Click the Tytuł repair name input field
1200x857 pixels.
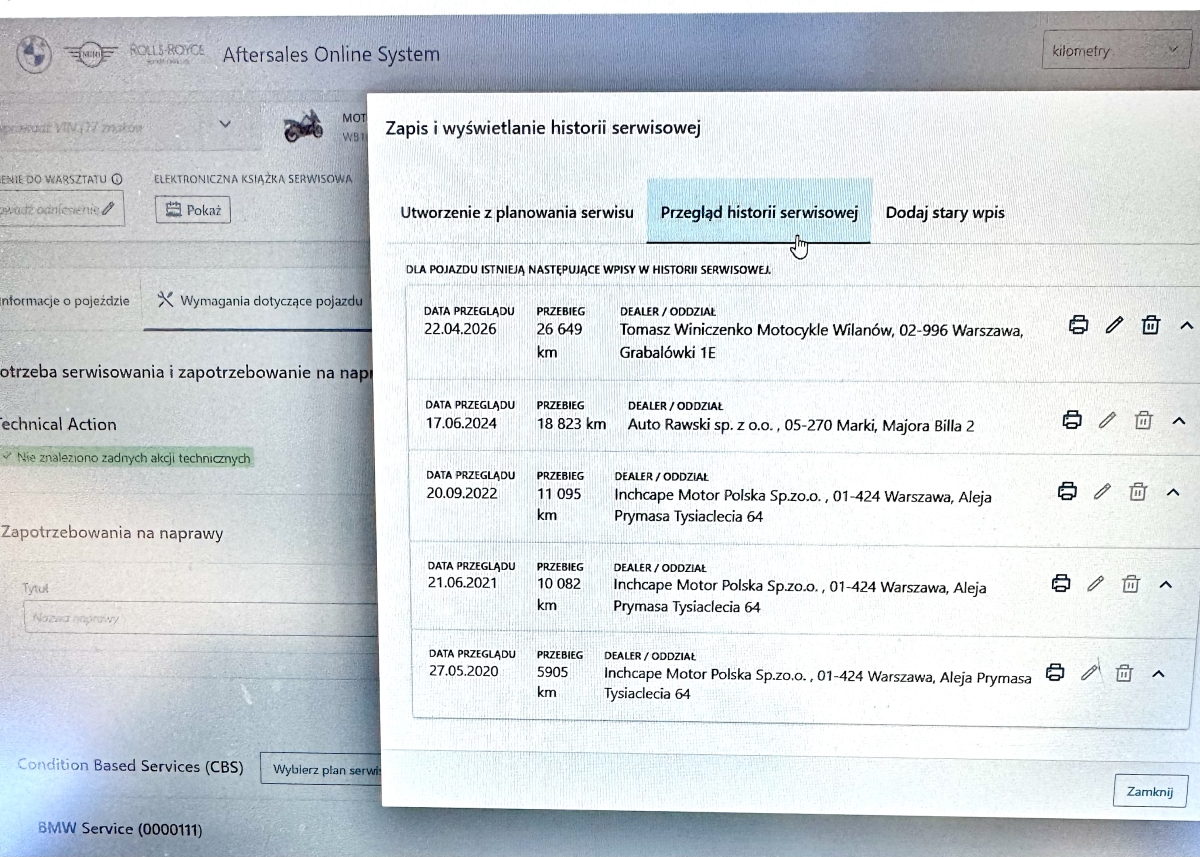coord(200,618)
